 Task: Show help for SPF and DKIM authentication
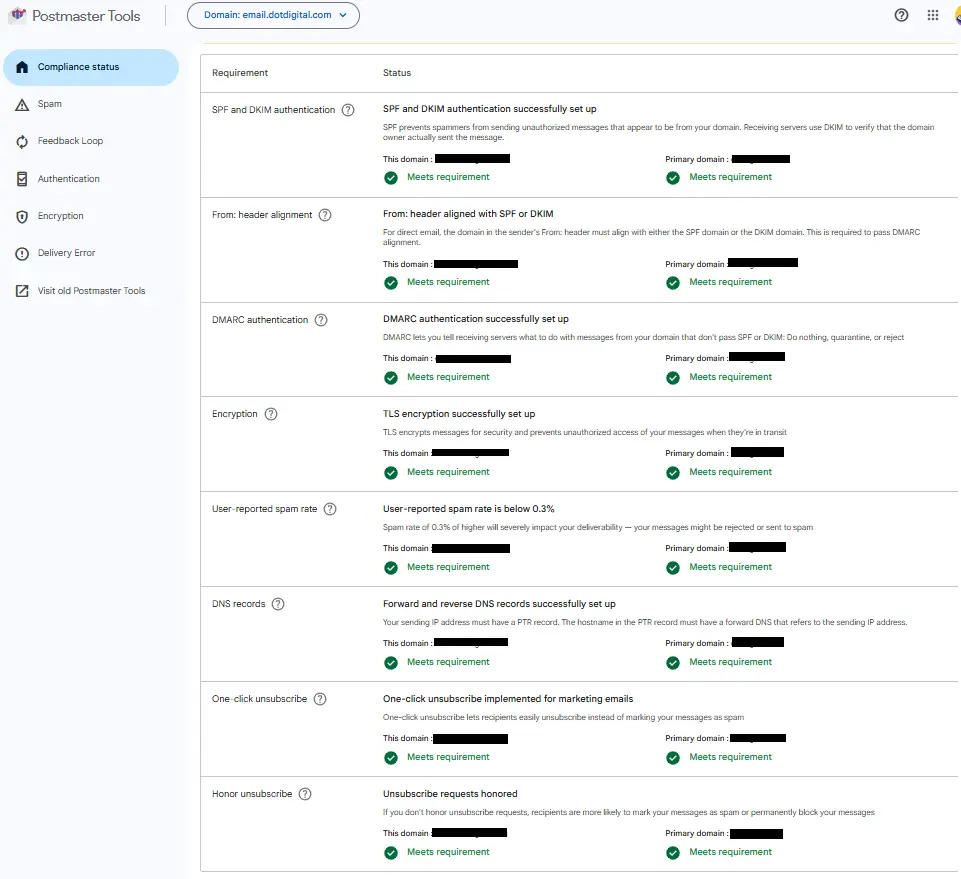point(348,110)
